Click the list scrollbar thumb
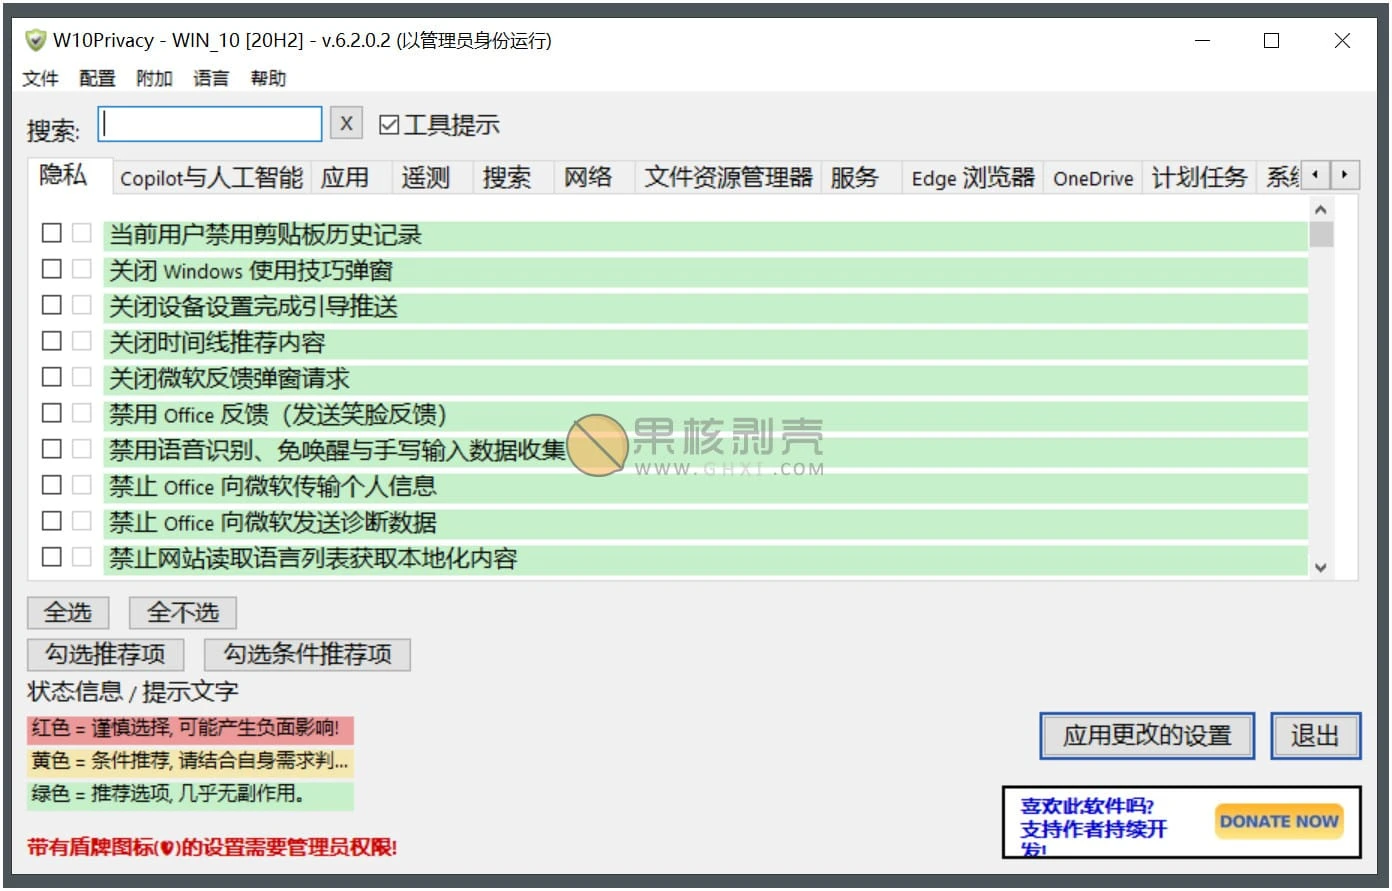 (1321, 234)
